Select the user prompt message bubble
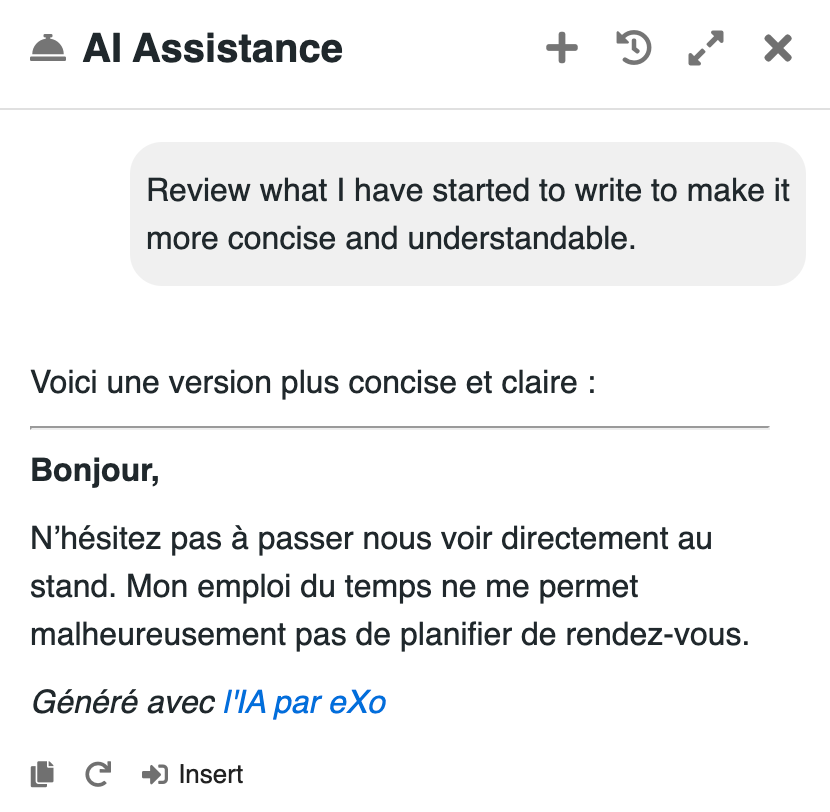 tap(468, 214)
